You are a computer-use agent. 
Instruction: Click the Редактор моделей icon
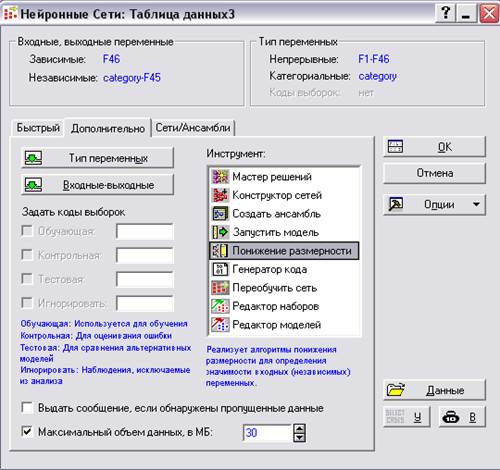(220, 325)
